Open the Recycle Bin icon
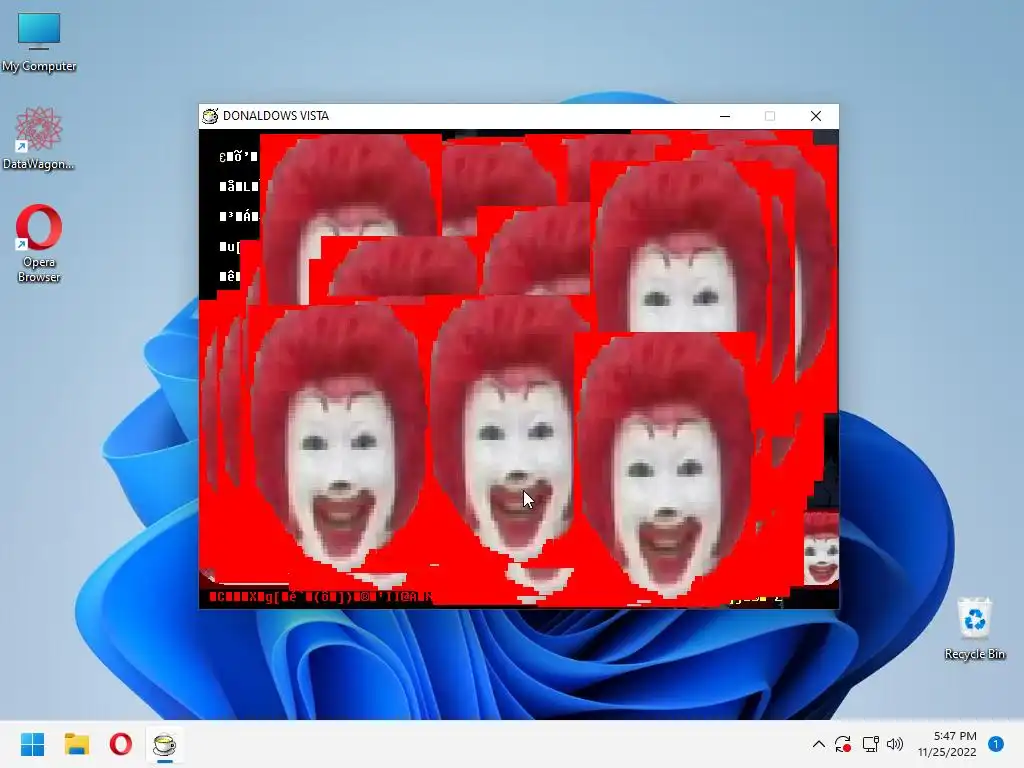The height and width of the screenshot is (768, 1024). [974, 628]
